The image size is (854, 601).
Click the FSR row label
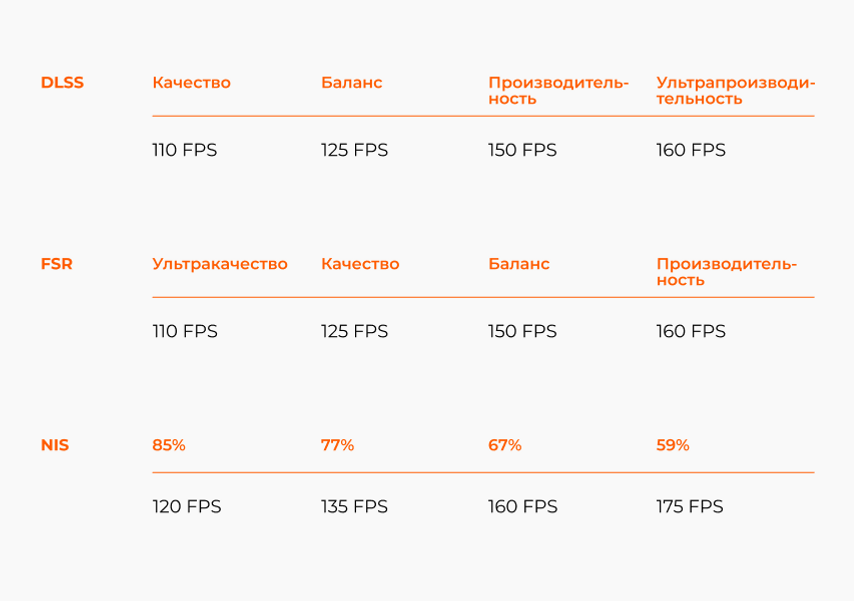57,264
